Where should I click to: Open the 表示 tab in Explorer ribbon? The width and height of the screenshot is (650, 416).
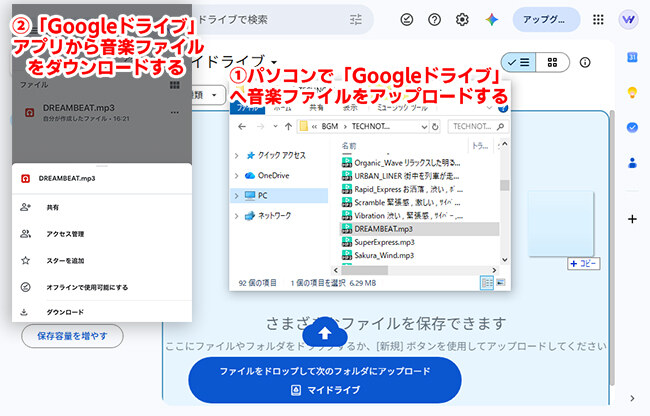click(x=350, y=108)
